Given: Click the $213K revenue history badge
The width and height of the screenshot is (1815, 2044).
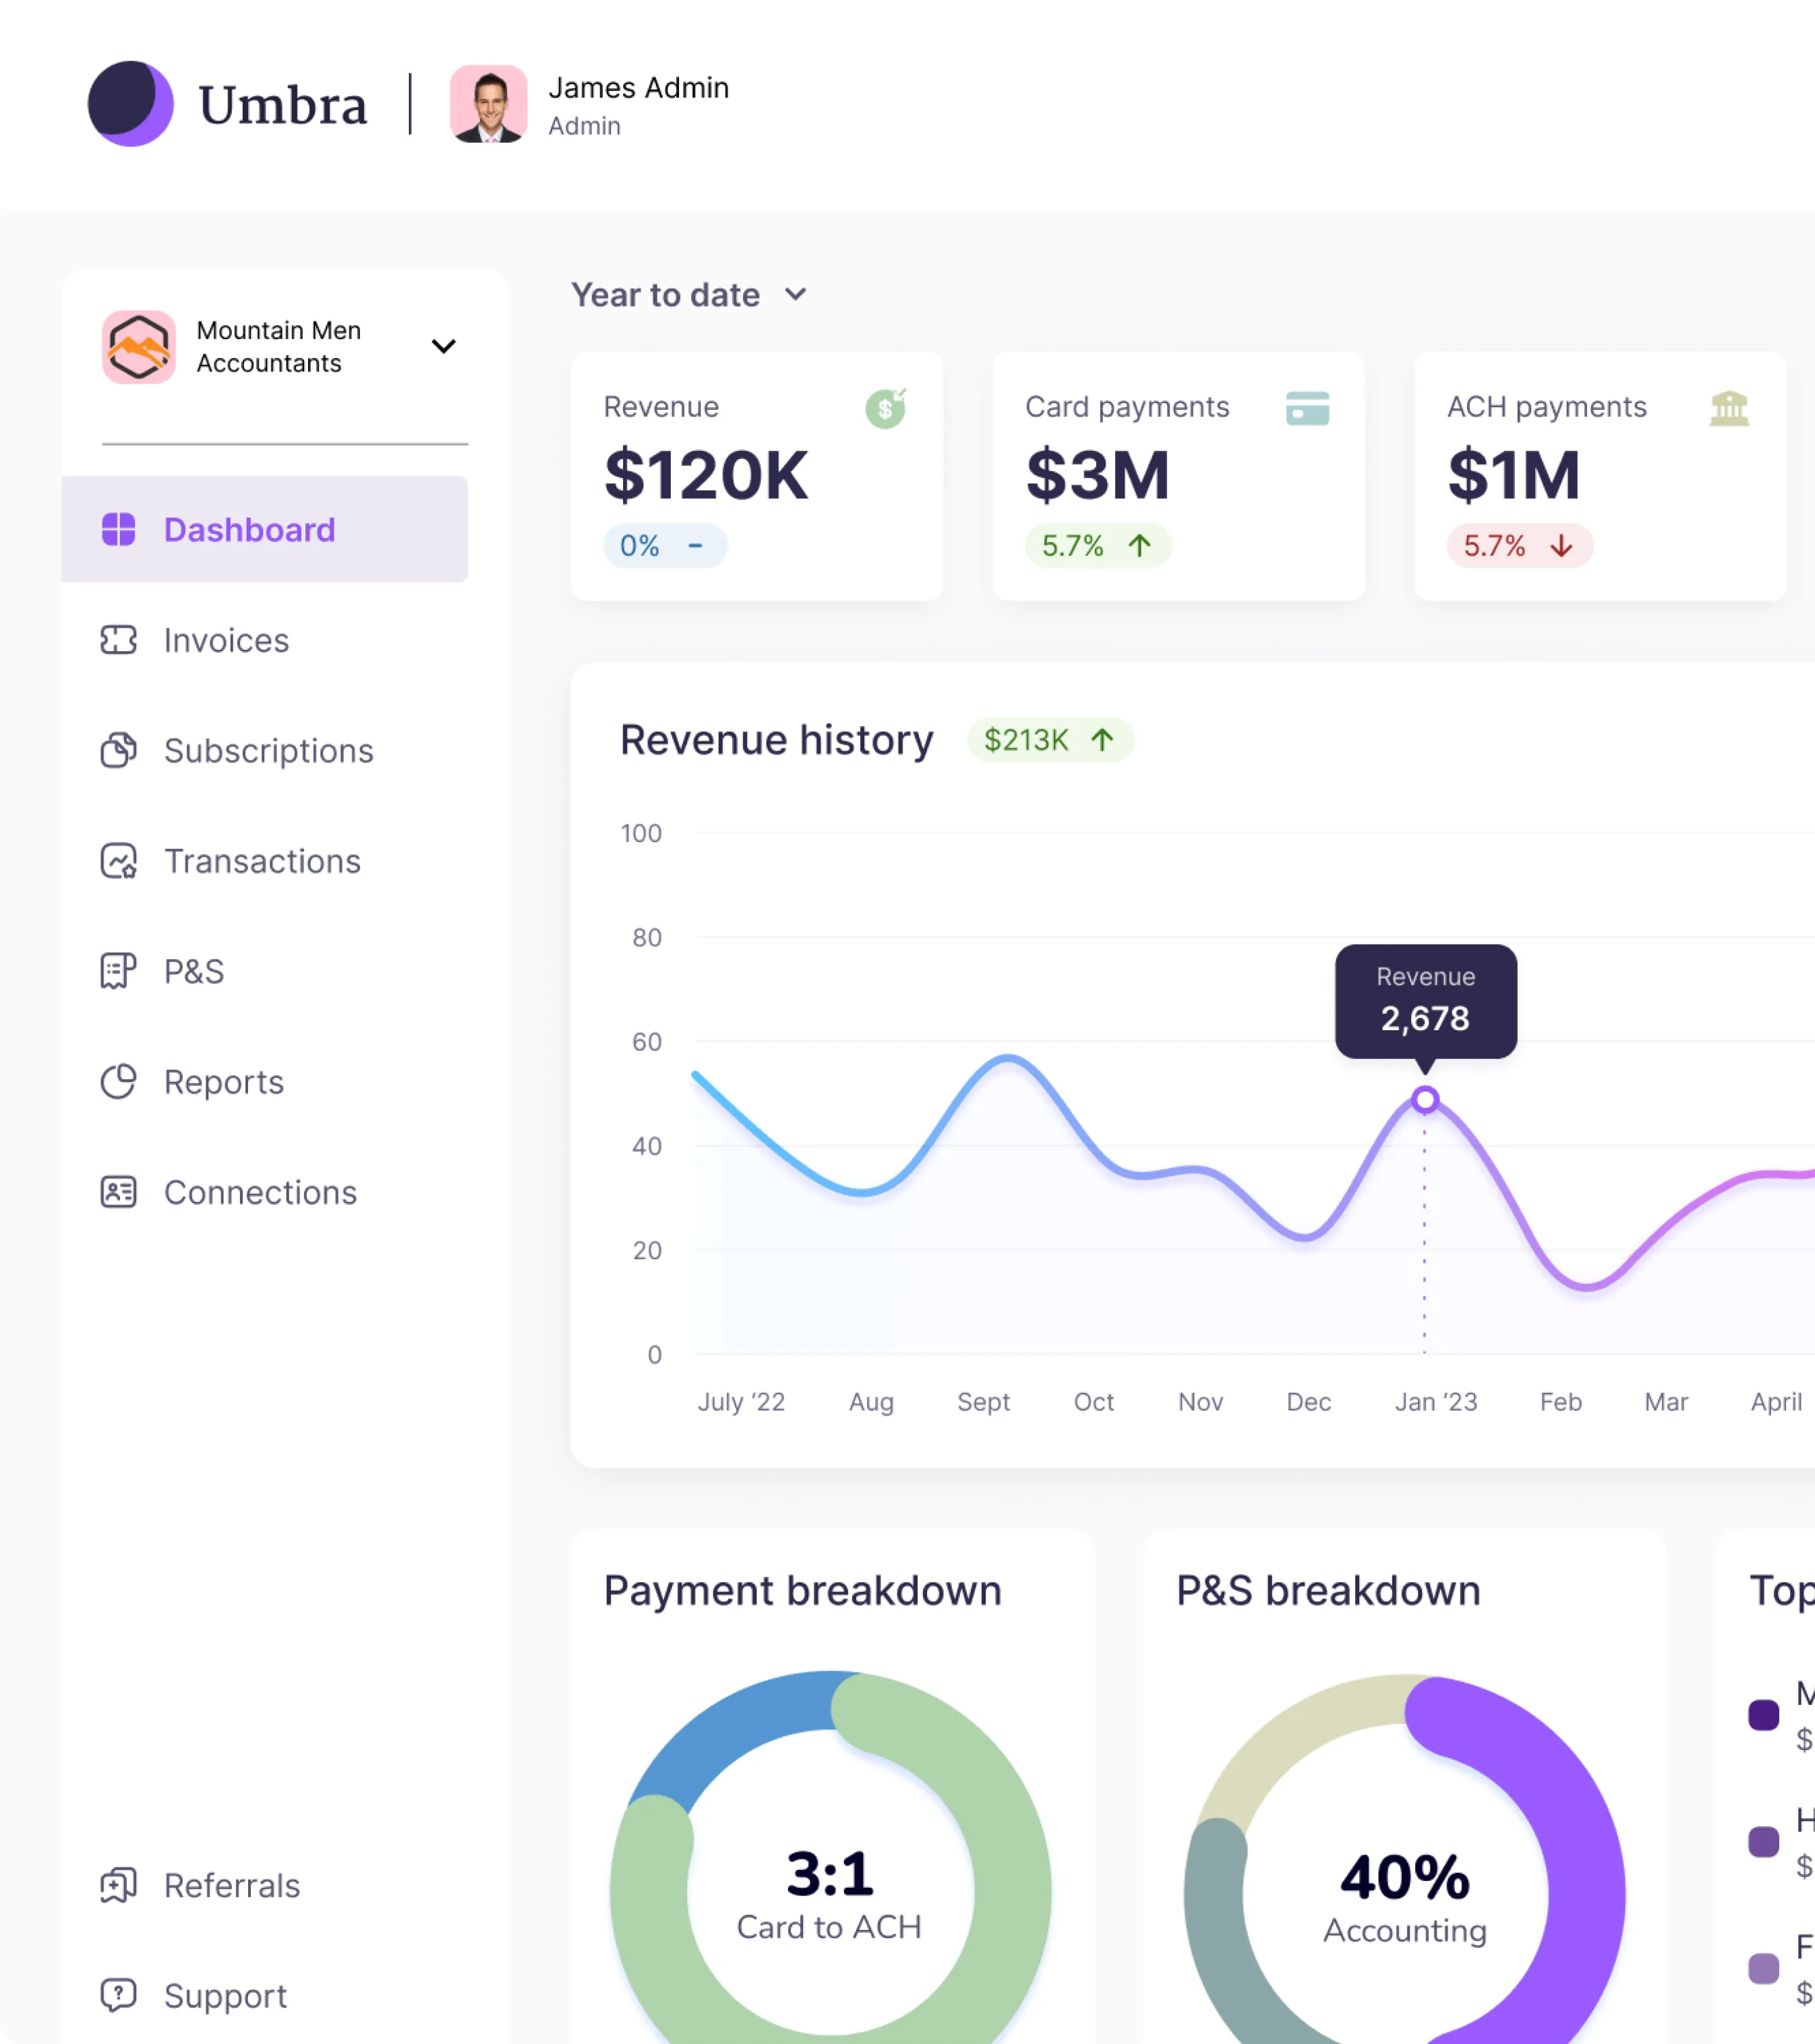Looking at the screenshot, I should (1050, 740).
